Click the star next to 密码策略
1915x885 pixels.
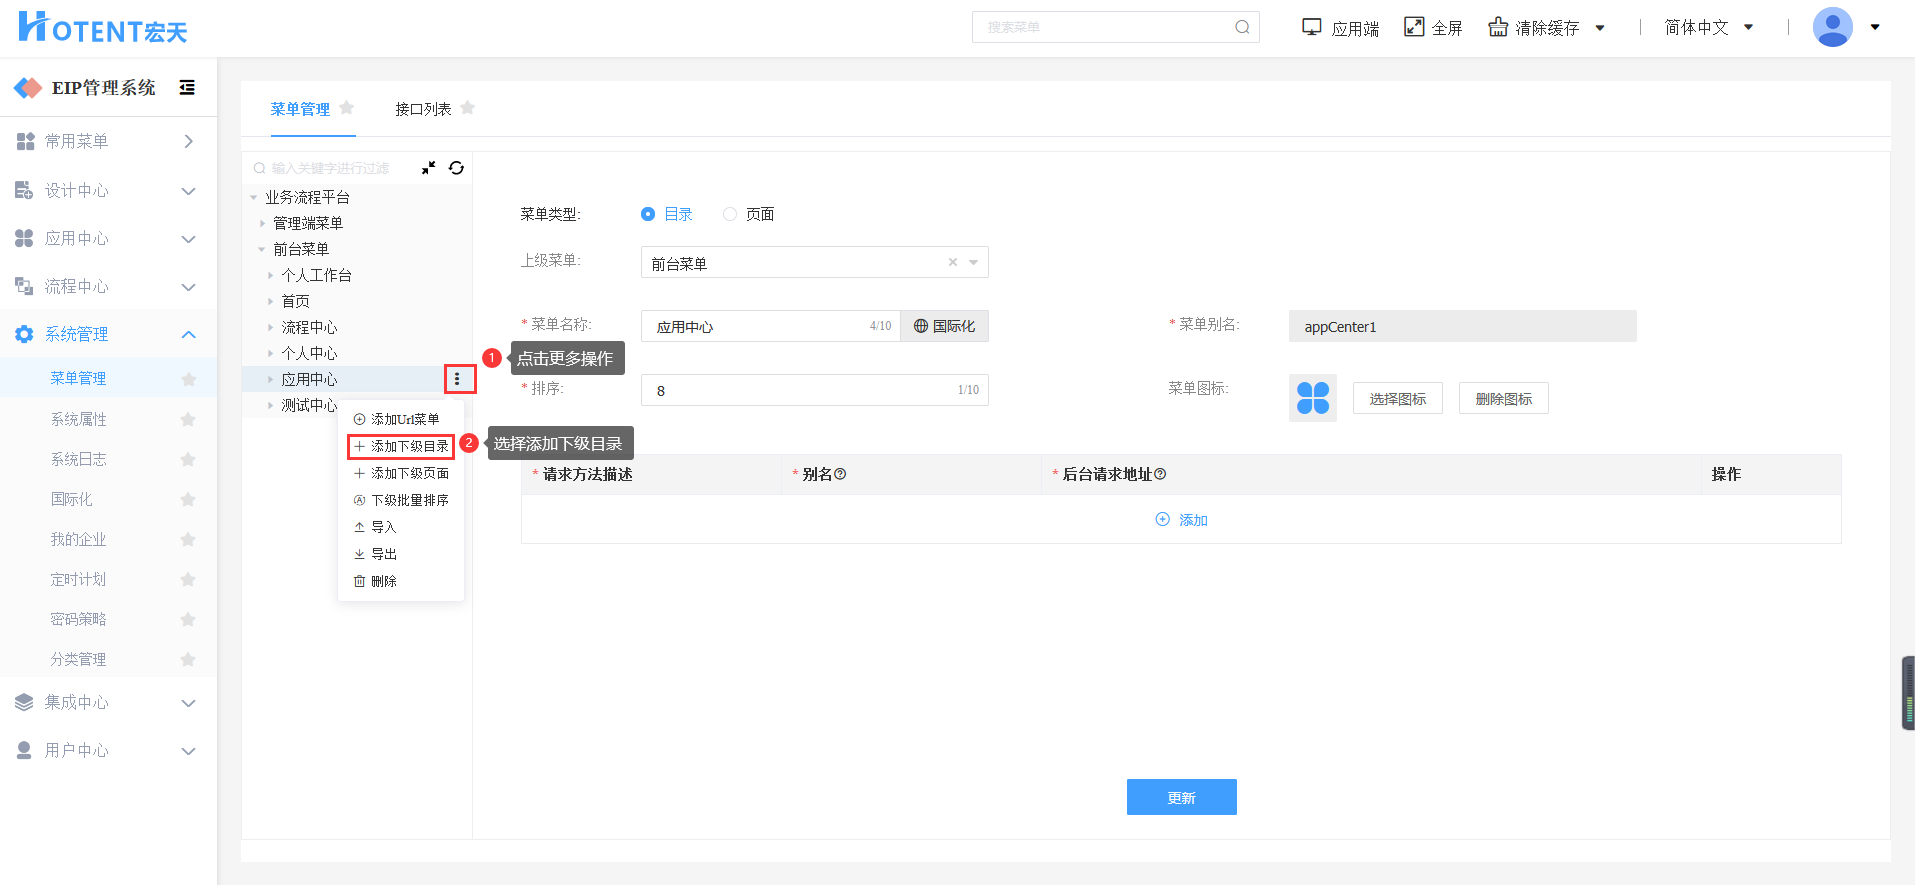point(188,619)
